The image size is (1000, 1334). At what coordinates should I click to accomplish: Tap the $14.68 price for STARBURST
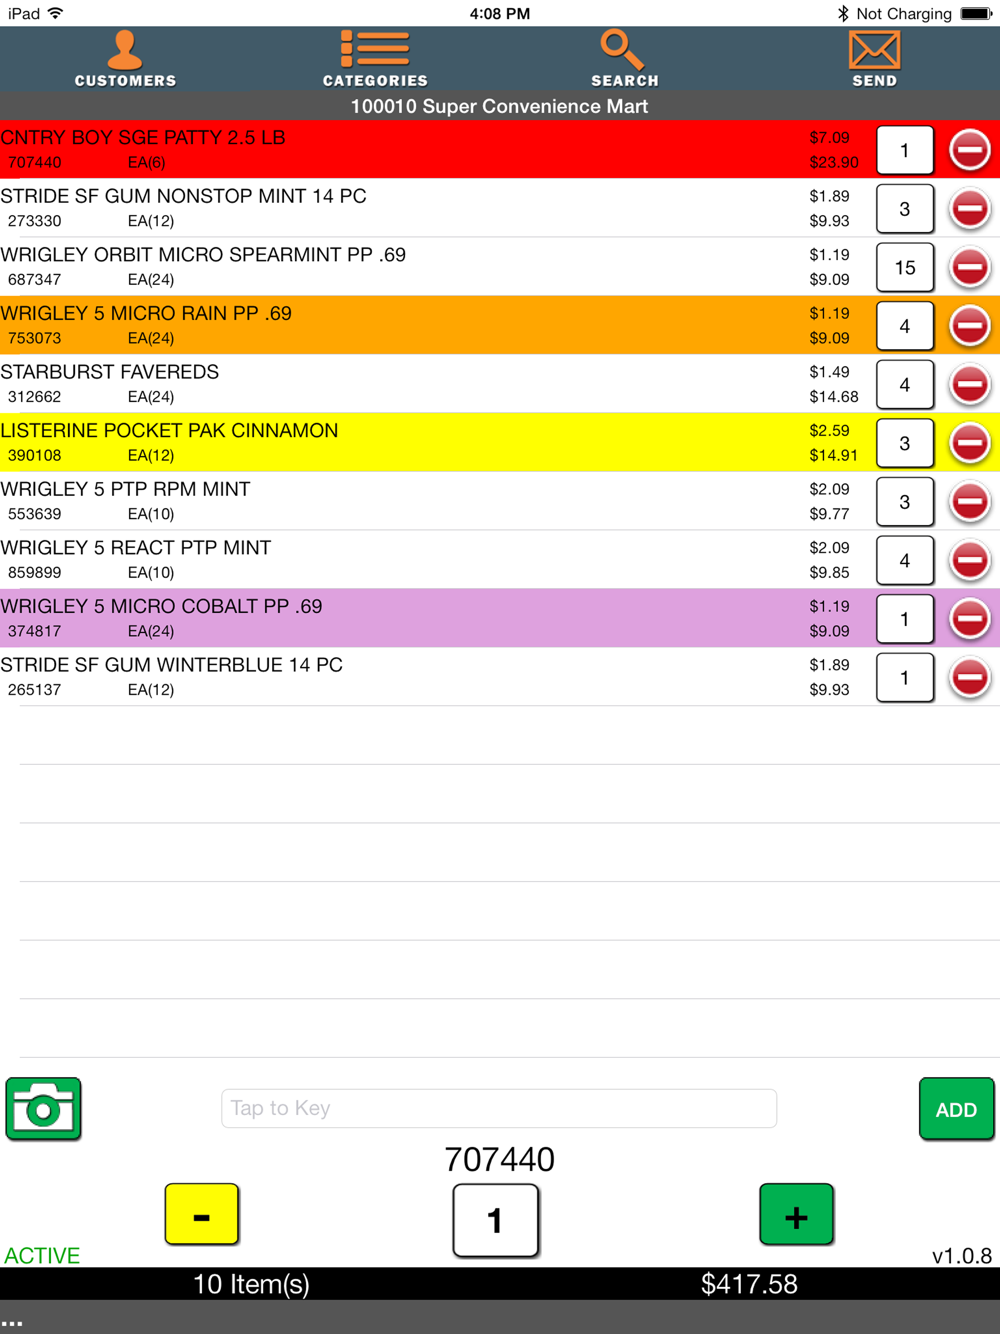click(x=834, y=397)
